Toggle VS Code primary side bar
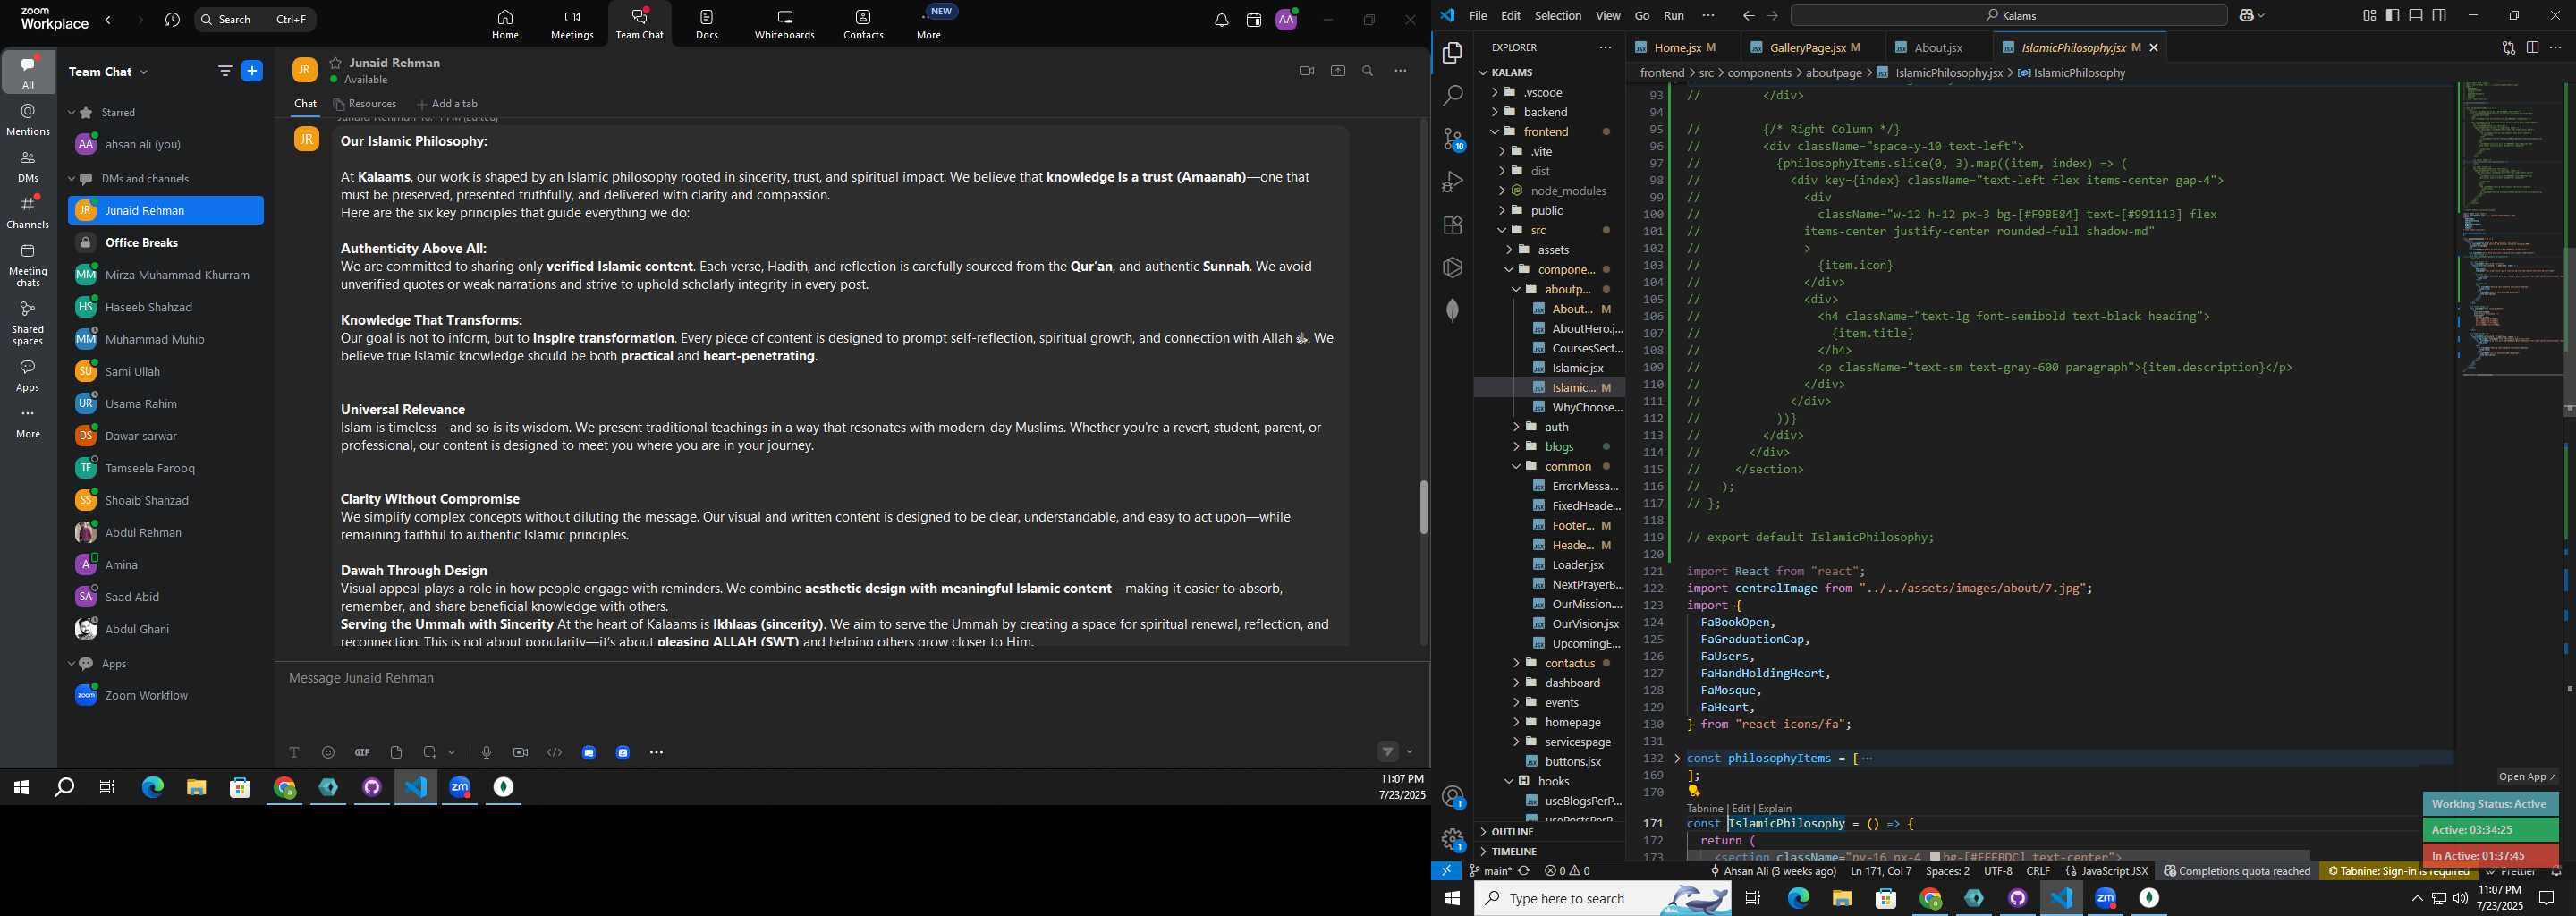This screenshot has width=2576, height=916. 2392,16
